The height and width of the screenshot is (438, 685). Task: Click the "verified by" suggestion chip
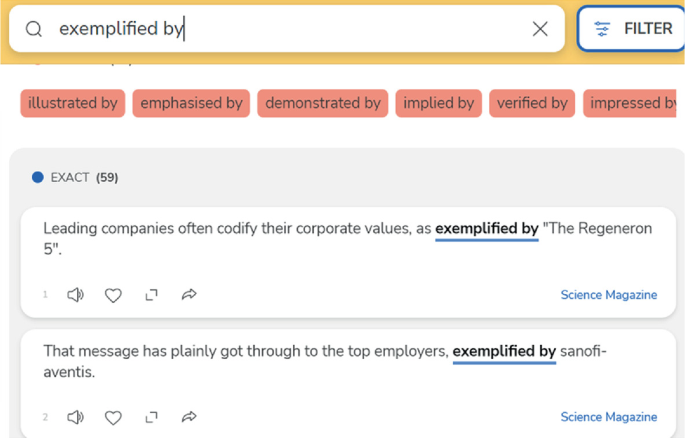(x=532, y=103)
